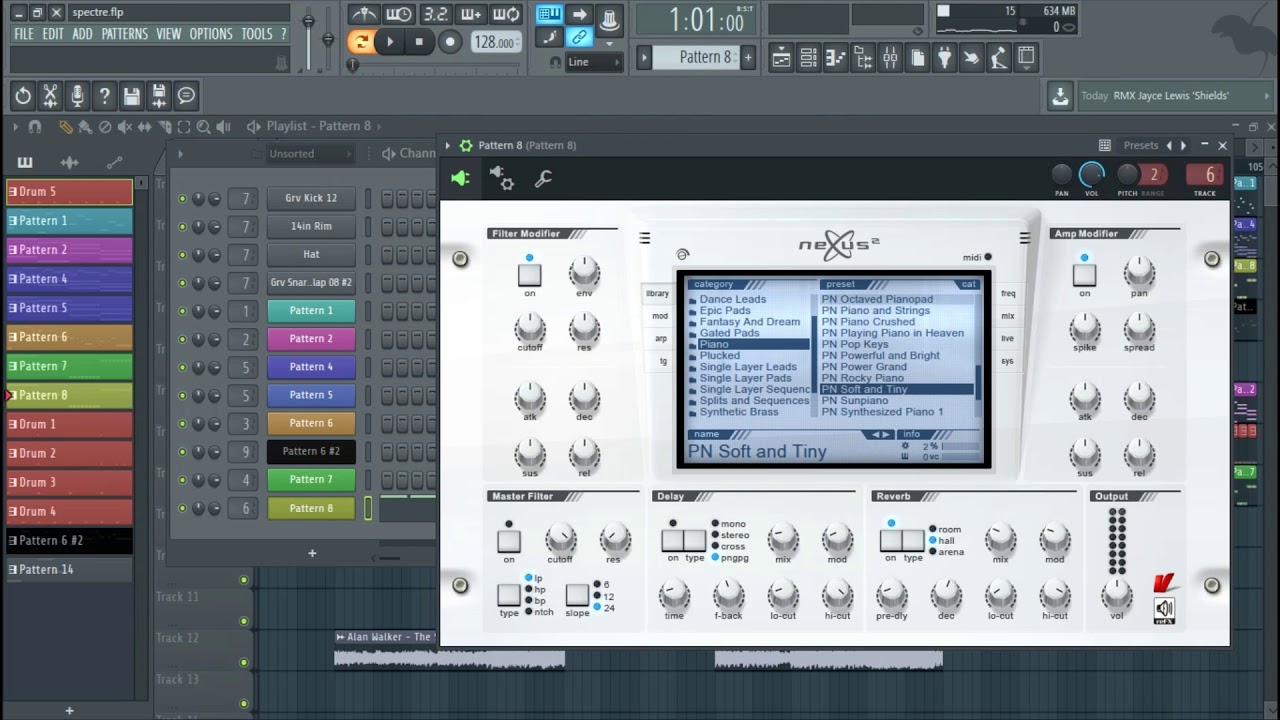Select room reverb type option
Viewport: 1280px width, 720px height.
(944, 530)
